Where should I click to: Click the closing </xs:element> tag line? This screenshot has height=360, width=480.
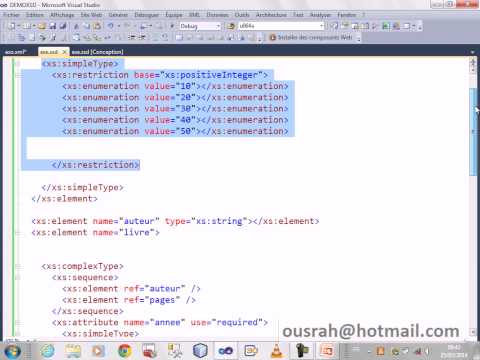click(x=65, y=199)
